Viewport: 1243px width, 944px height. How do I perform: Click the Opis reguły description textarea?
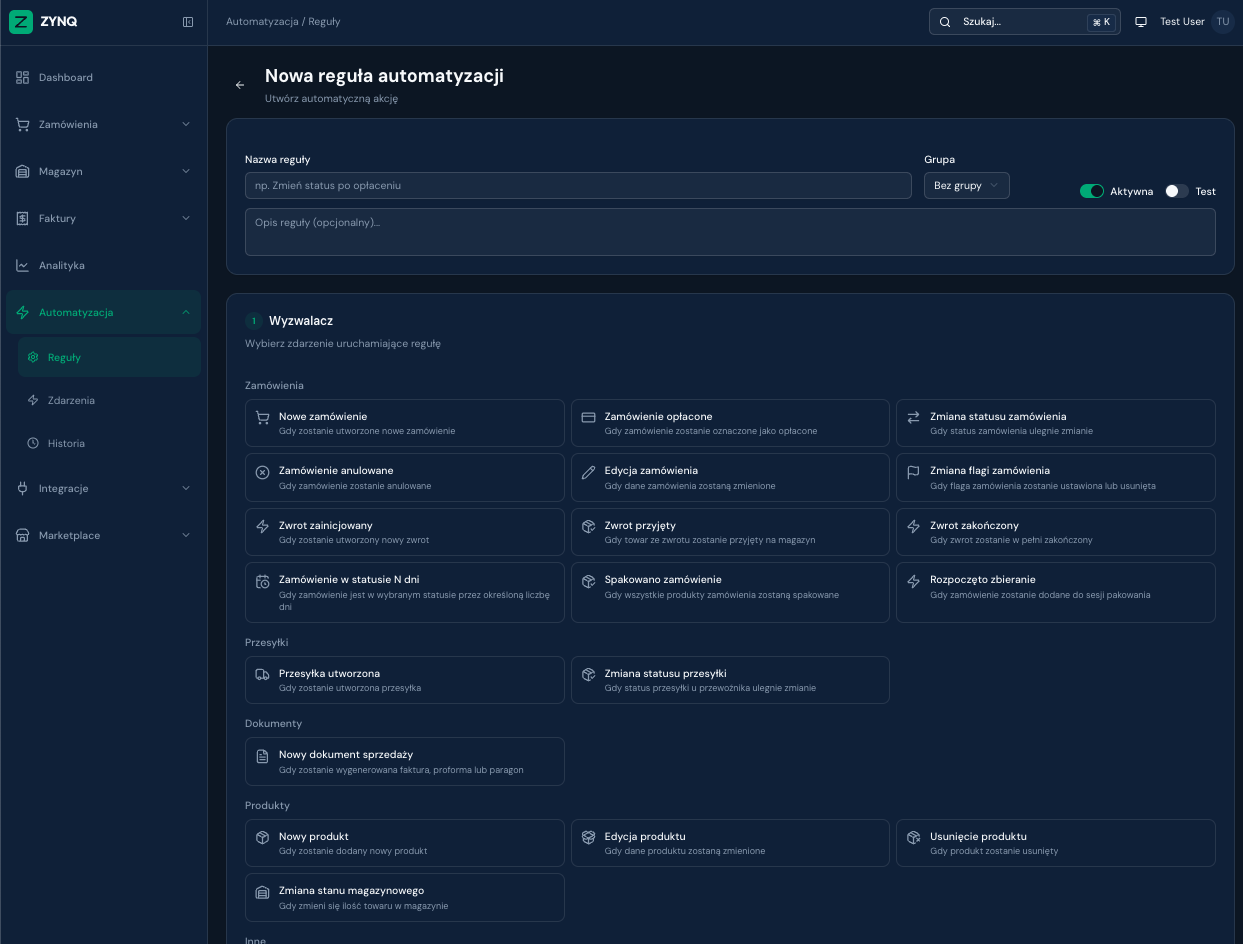point(730,232)
